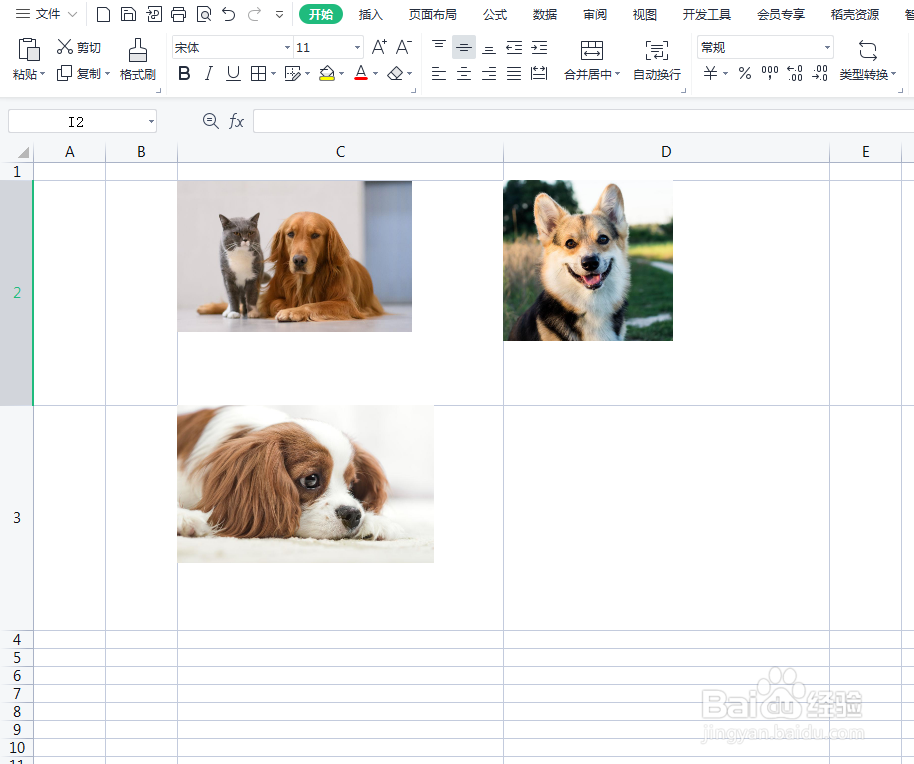Align text right

489,73
